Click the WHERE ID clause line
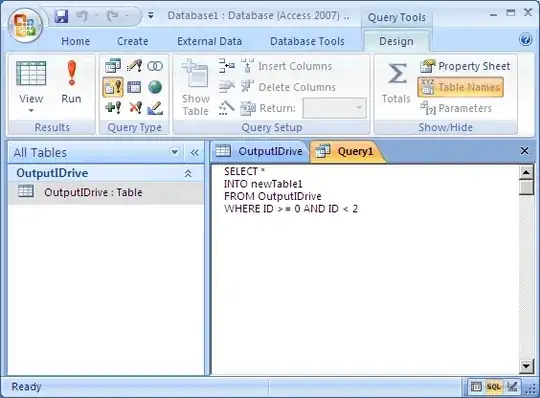 291,209
